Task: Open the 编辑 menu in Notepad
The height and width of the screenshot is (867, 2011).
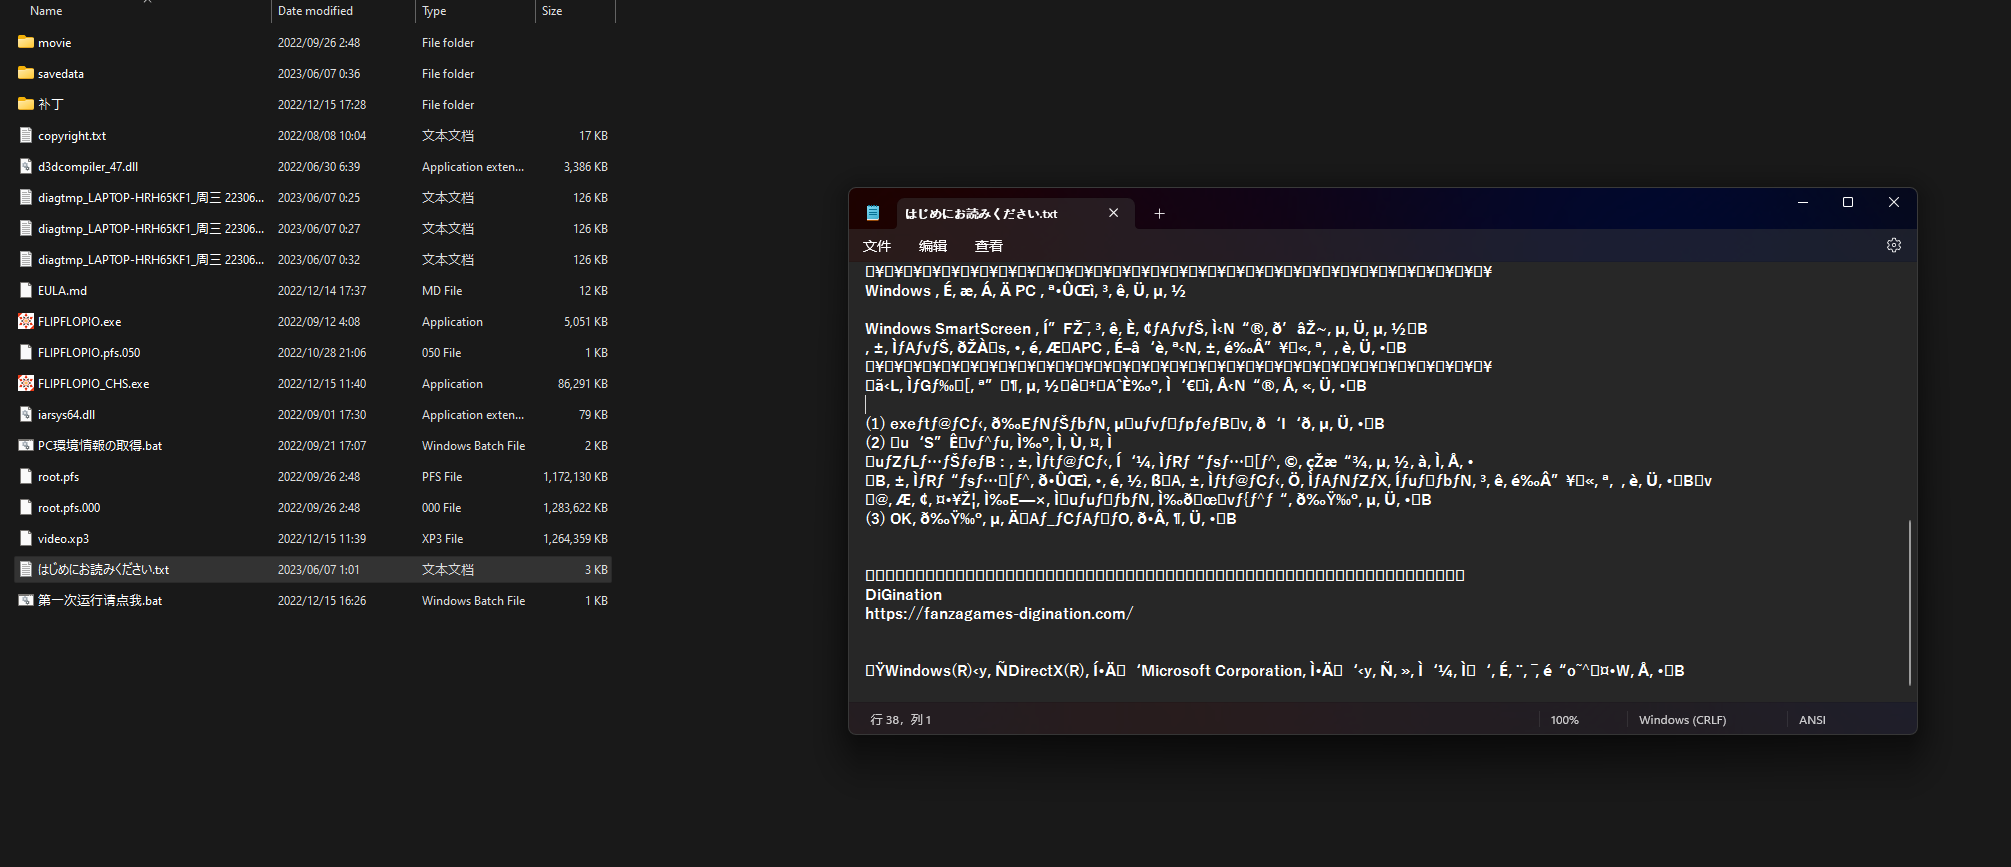Action: (932, 246)
